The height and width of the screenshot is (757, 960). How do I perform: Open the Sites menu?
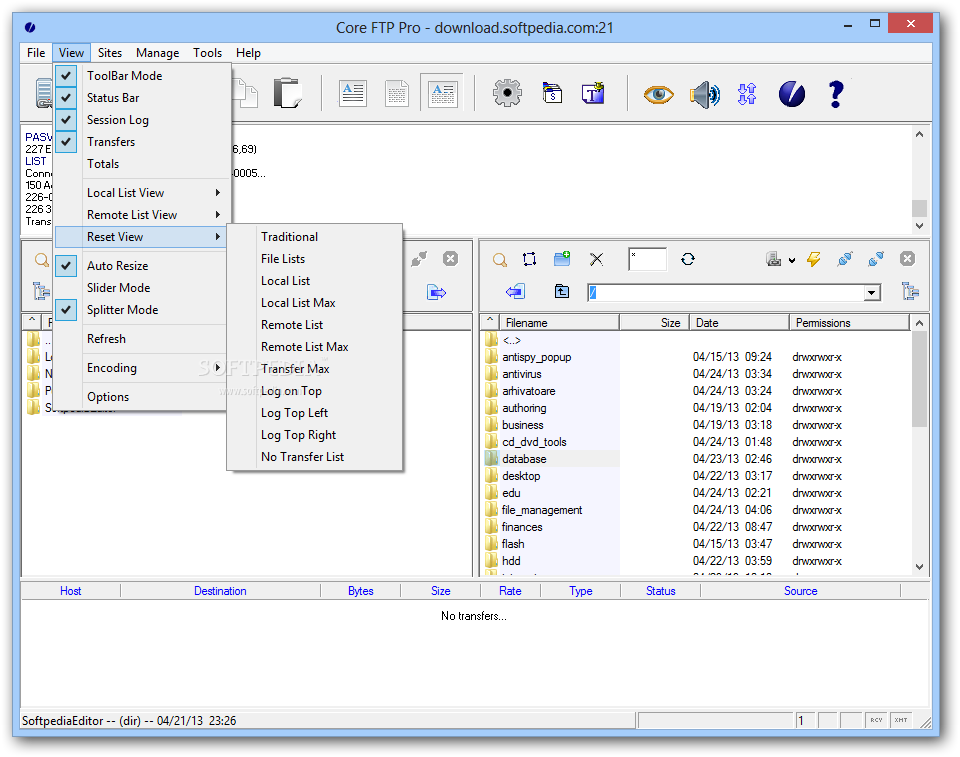[110, 53]
